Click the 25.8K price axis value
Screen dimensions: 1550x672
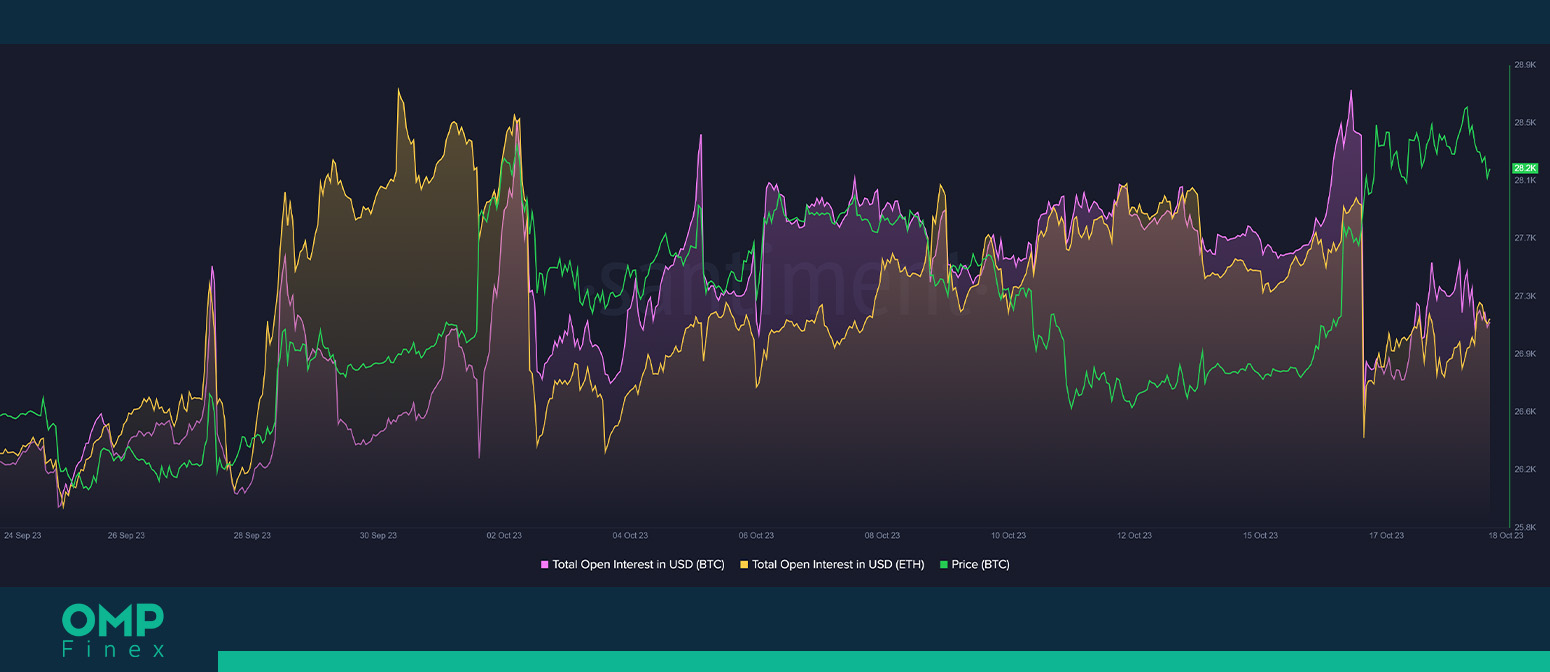pos(1525,527)
